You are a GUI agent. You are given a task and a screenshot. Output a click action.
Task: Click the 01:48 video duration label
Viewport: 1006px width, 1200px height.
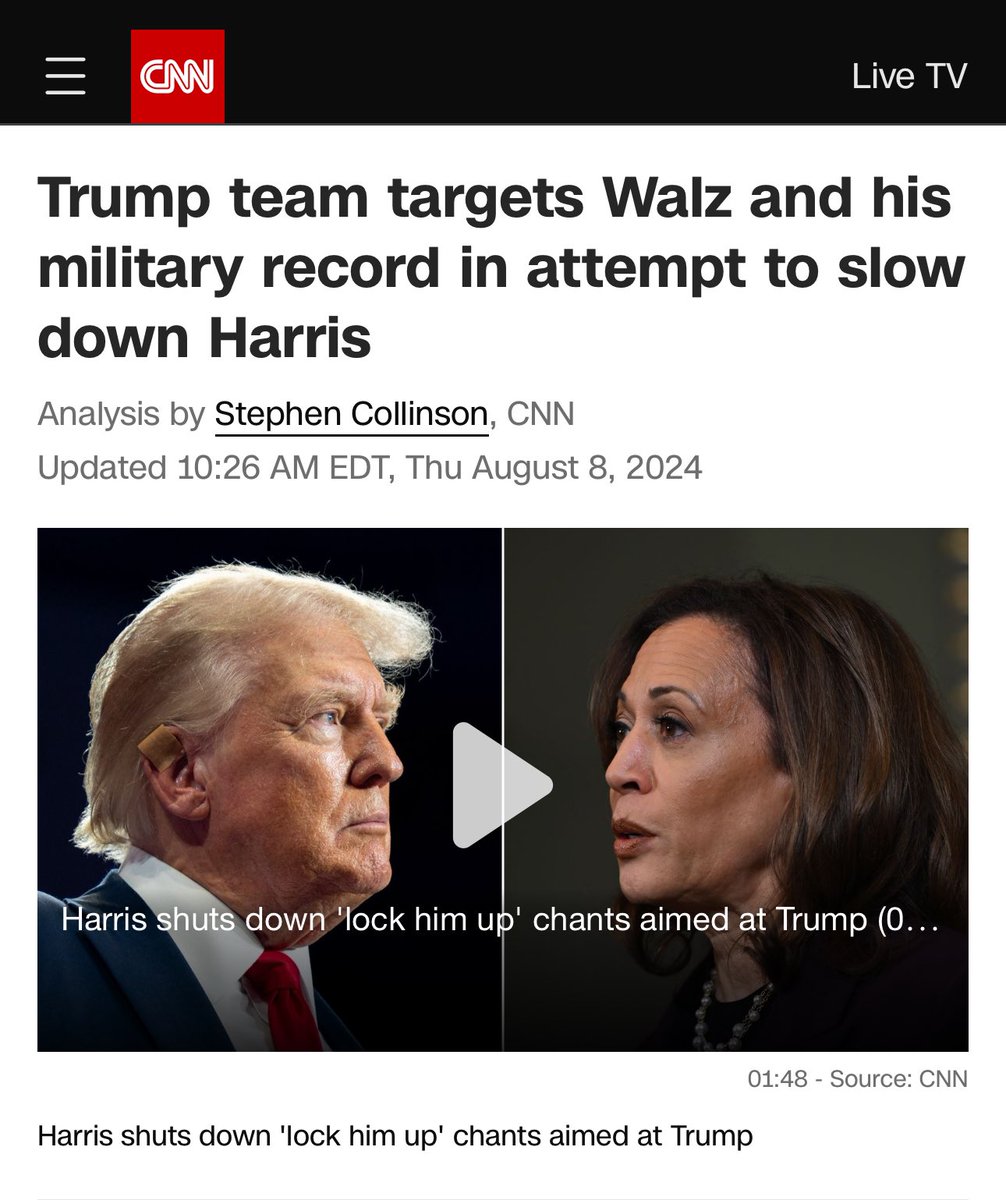click(x=777, y=1080)
